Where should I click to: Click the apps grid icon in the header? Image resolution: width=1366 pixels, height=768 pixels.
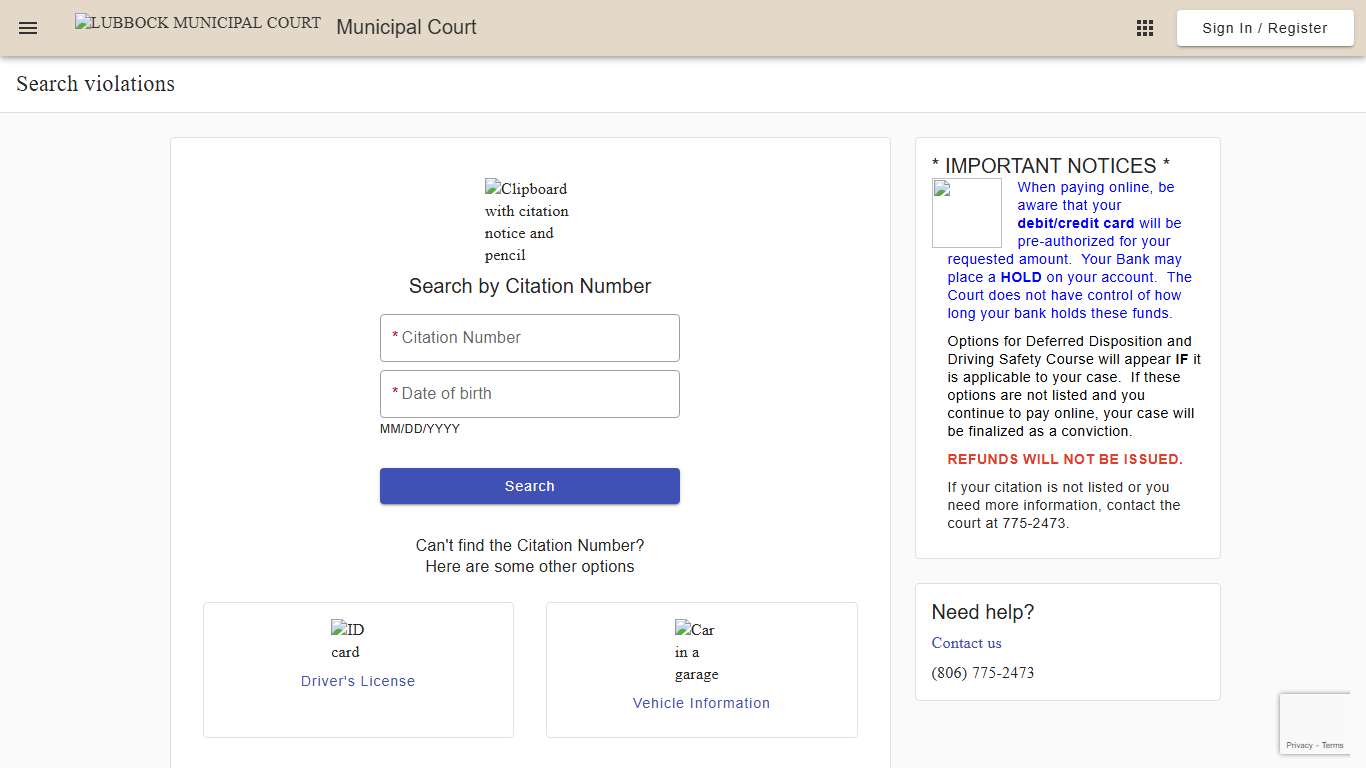coord(1144,27)
